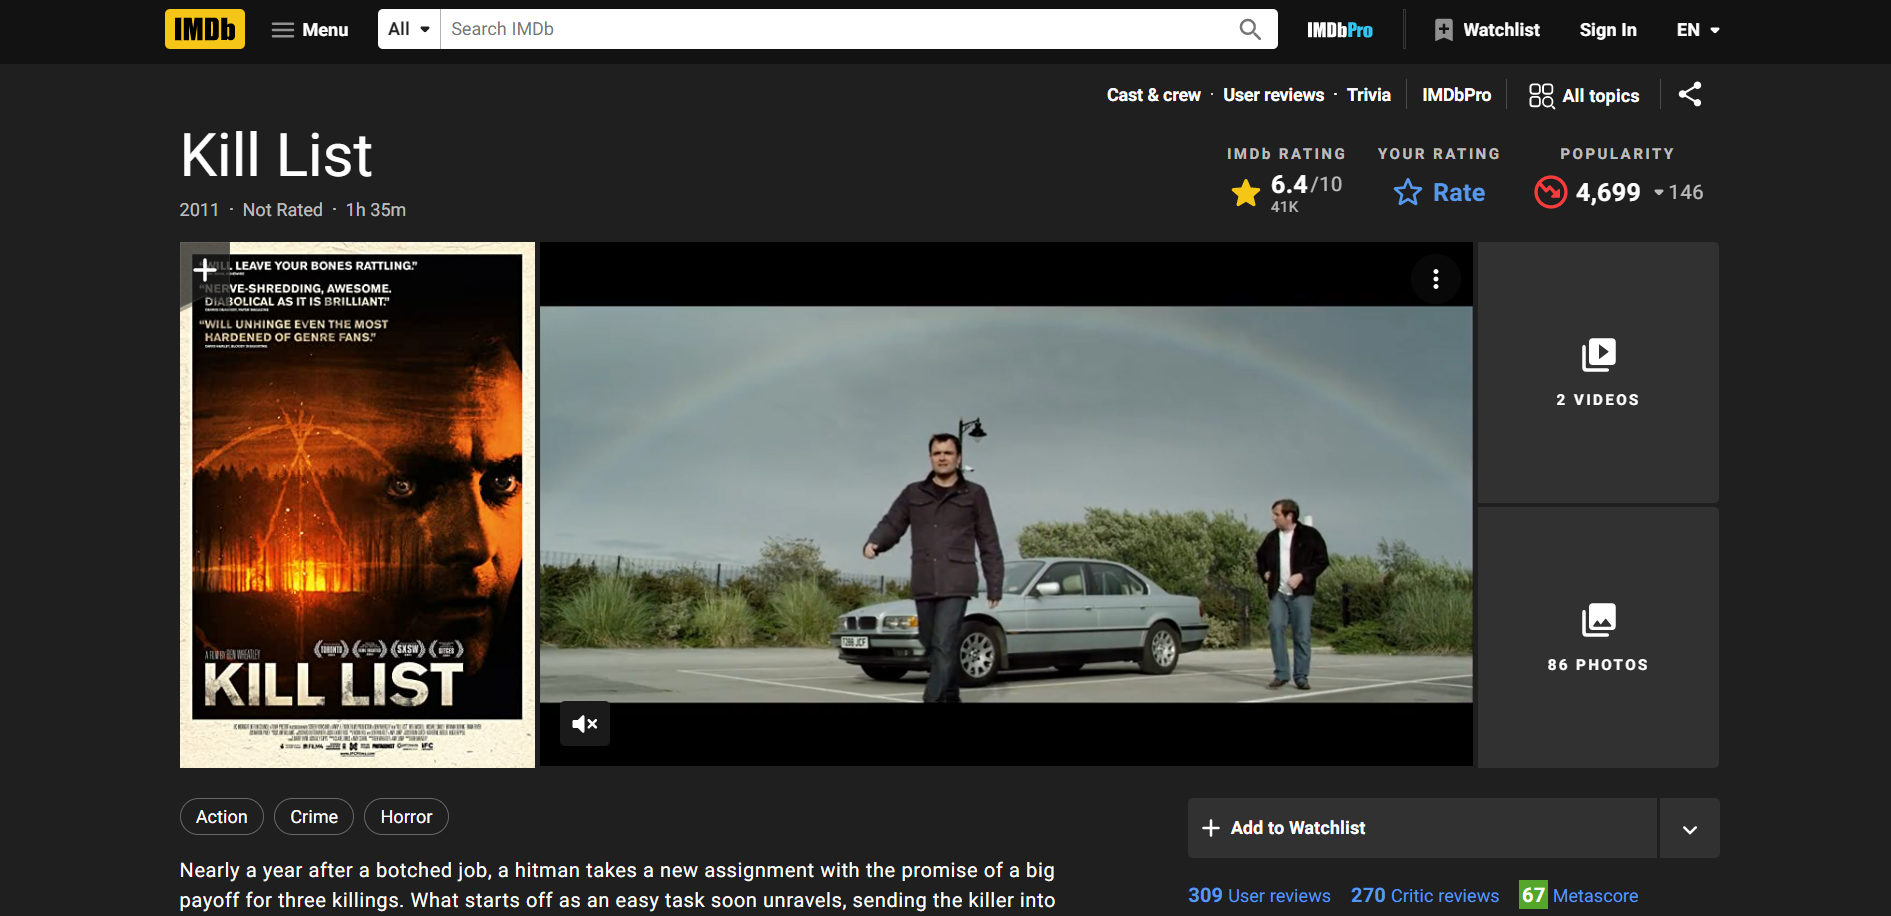Image resolution: width=1891 pixels, height=916 pixels.
Task: Click the magnifying glass search icon
Action: click(x=1250, y=29)
